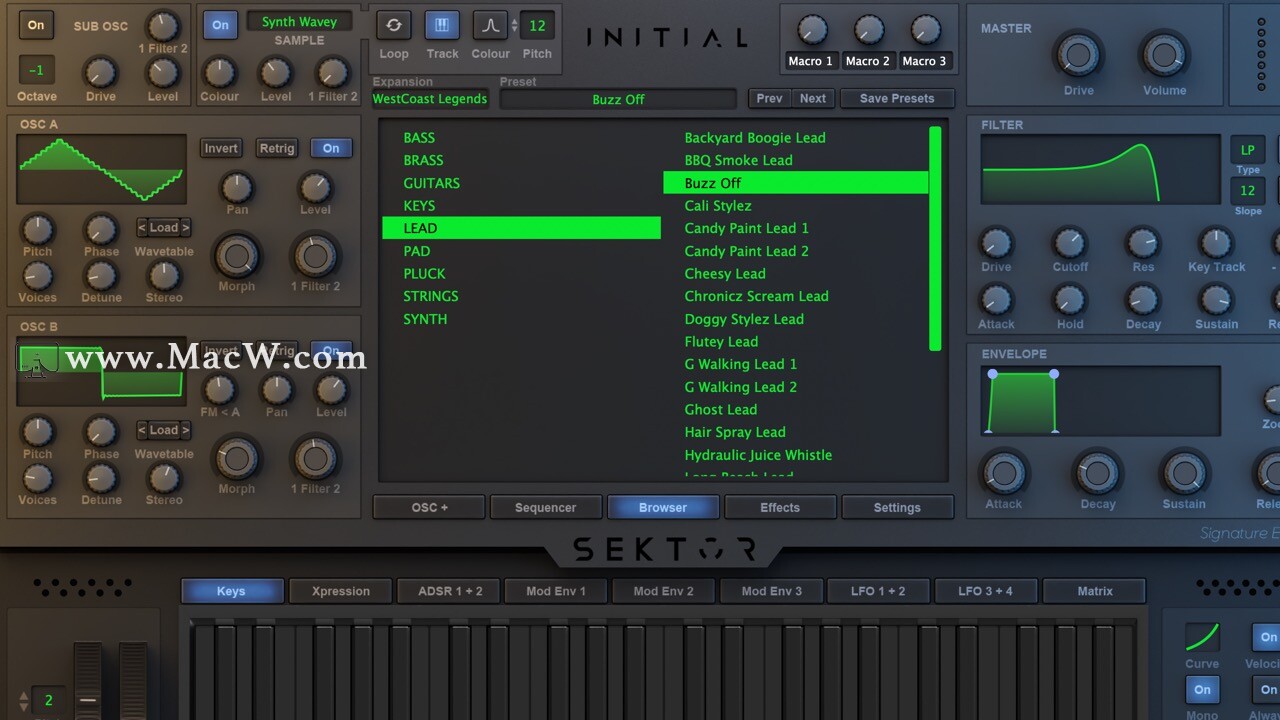Click the Filter Key Track knob
This screenshot has height=720, width=1280.
1216,242
